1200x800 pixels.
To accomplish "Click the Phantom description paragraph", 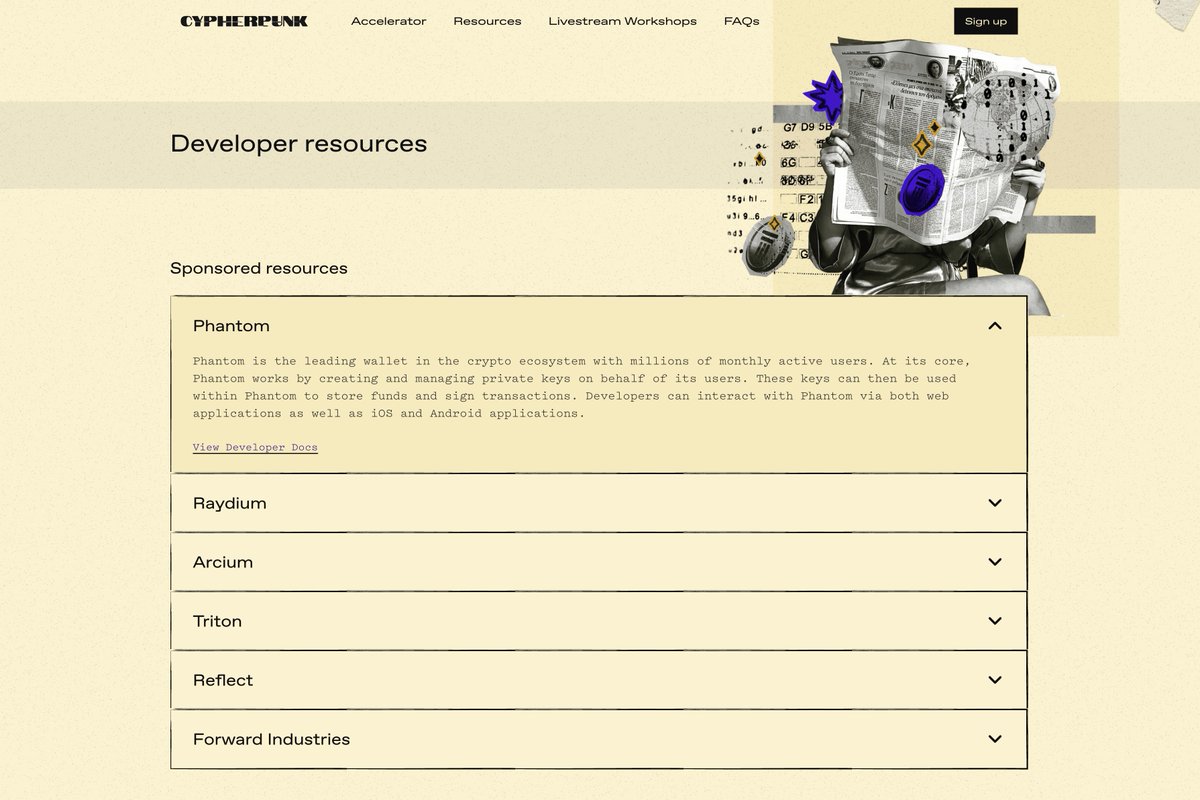I will tap(583, 387).
